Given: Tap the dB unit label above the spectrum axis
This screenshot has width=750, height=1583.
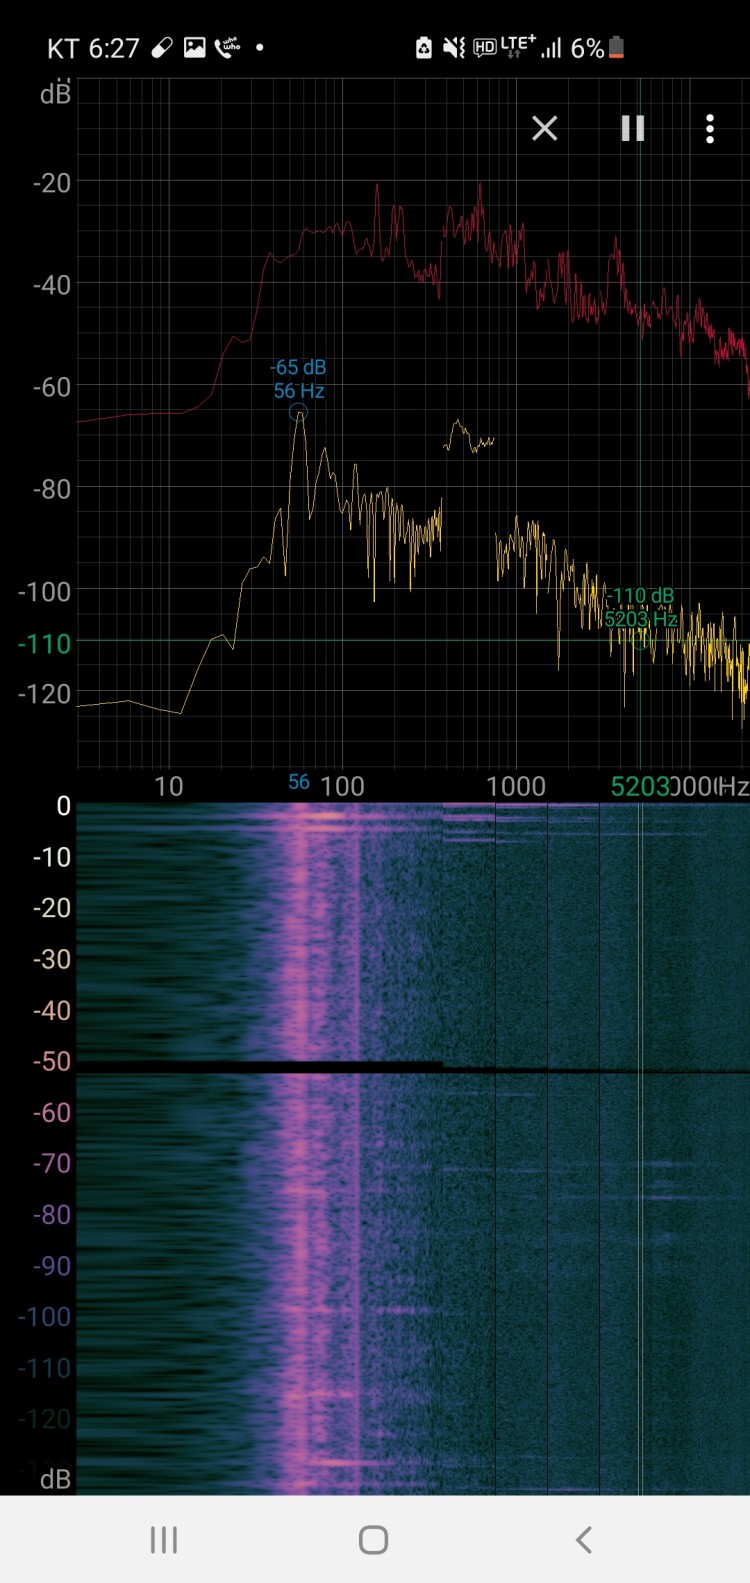Looking at the screenshot, I should (55, 94).
